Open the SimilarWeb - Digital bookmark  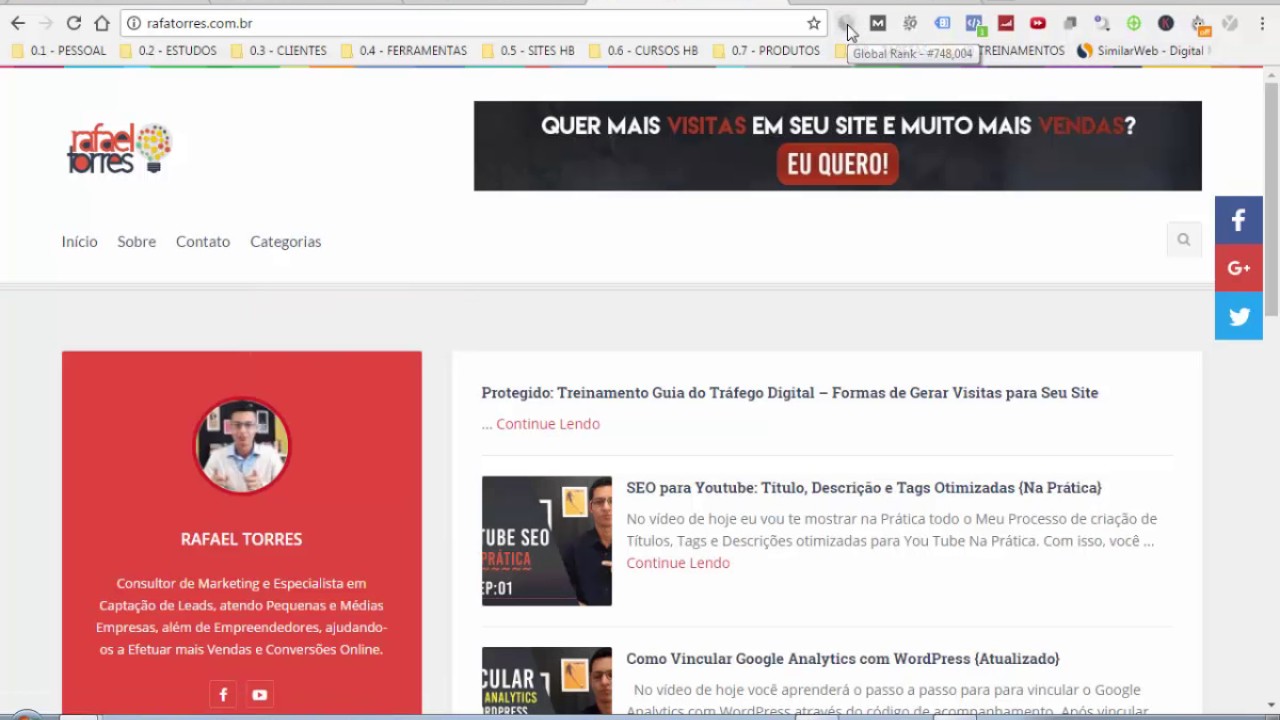[1140, 51]
